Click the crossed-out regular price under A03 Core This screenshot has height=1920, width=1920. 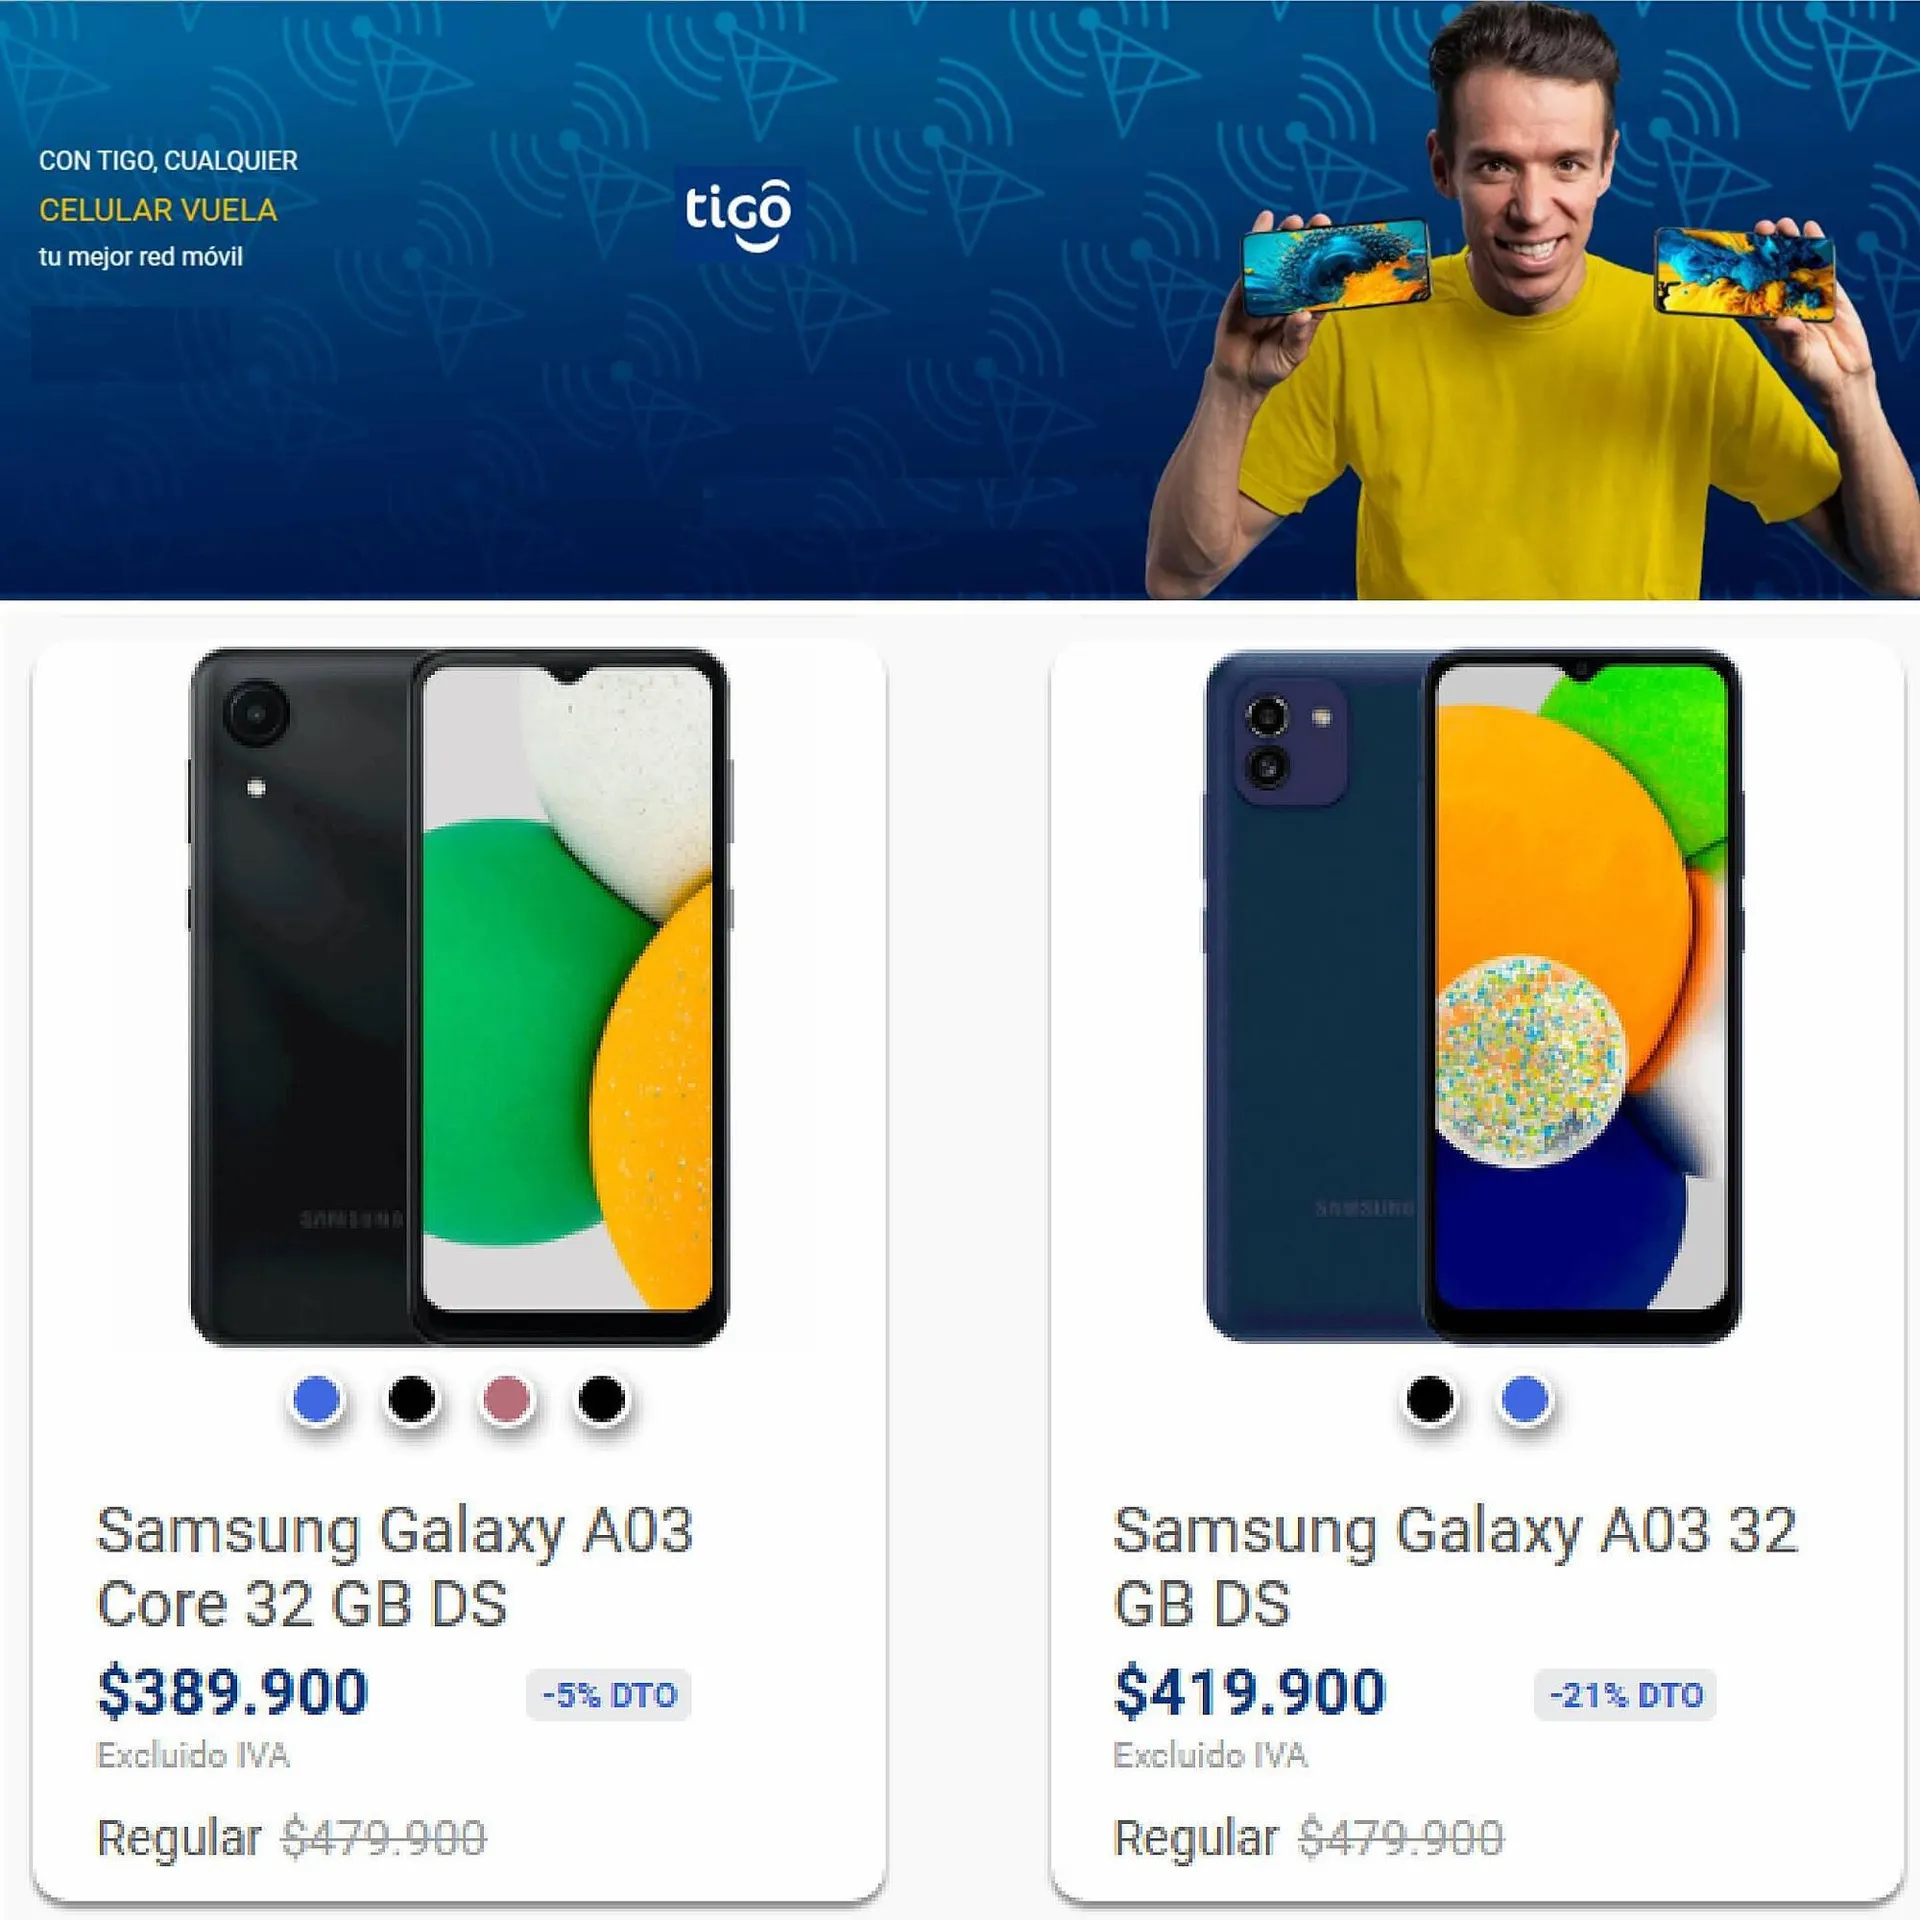(384, 1838)
